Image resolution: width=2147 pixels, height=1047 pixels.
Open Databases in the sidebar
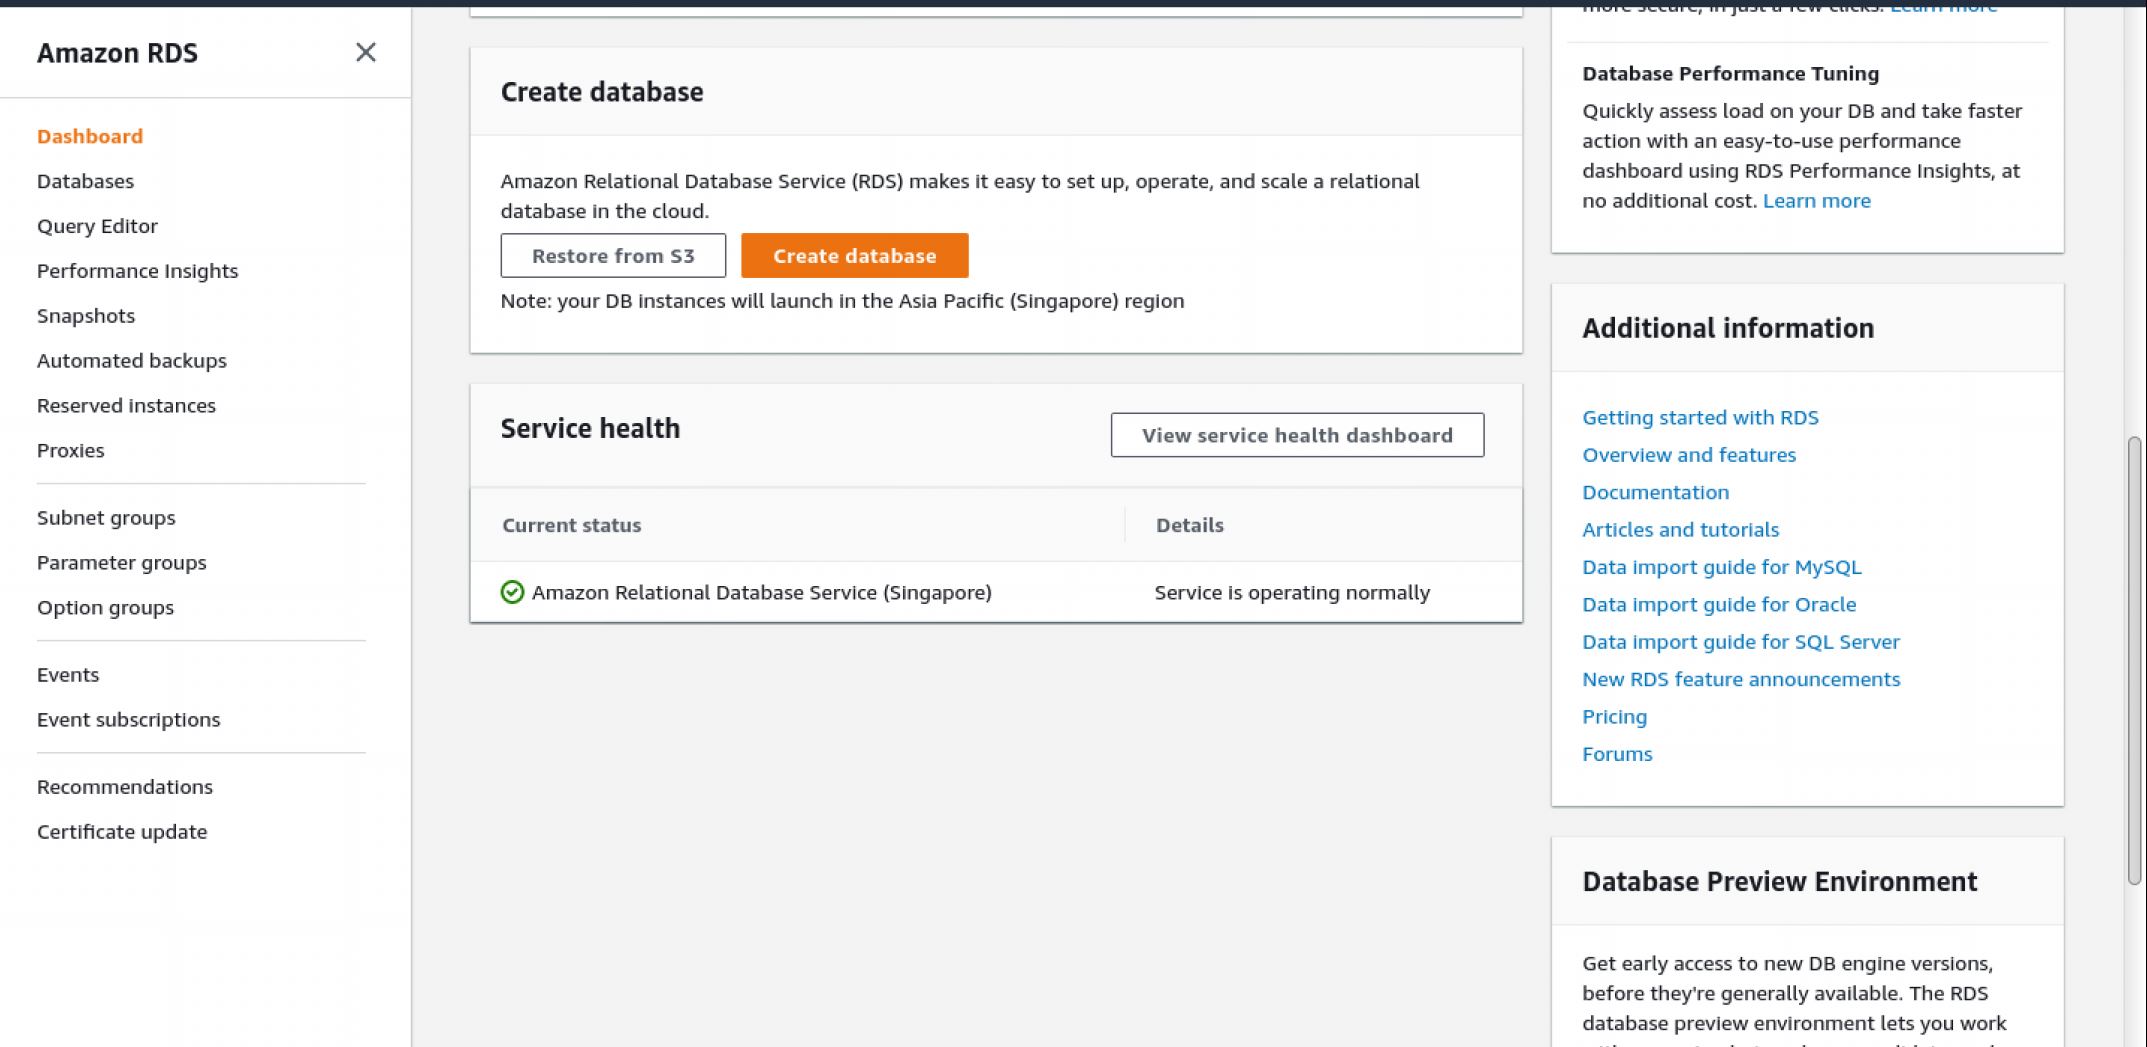click(x=85, y=181)
